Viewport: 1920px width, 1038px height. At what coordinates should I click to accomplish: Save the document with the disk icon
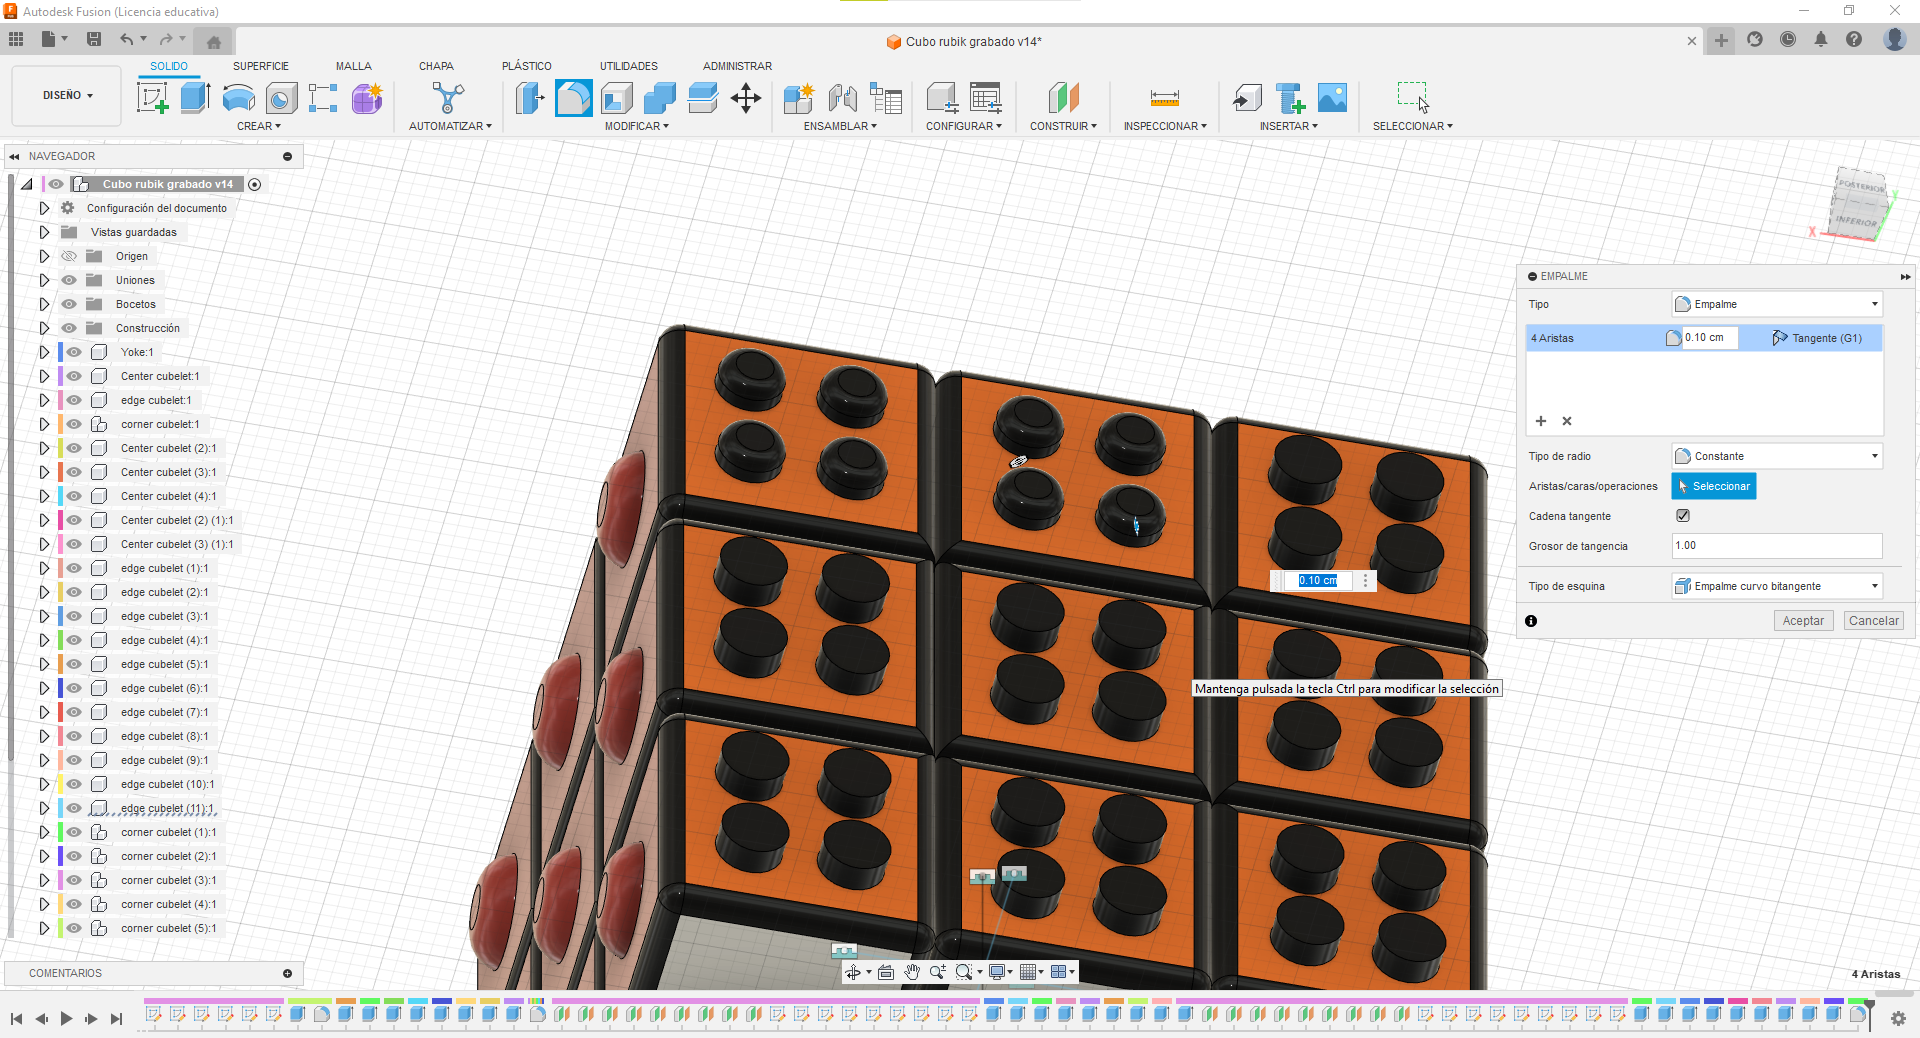94,39
